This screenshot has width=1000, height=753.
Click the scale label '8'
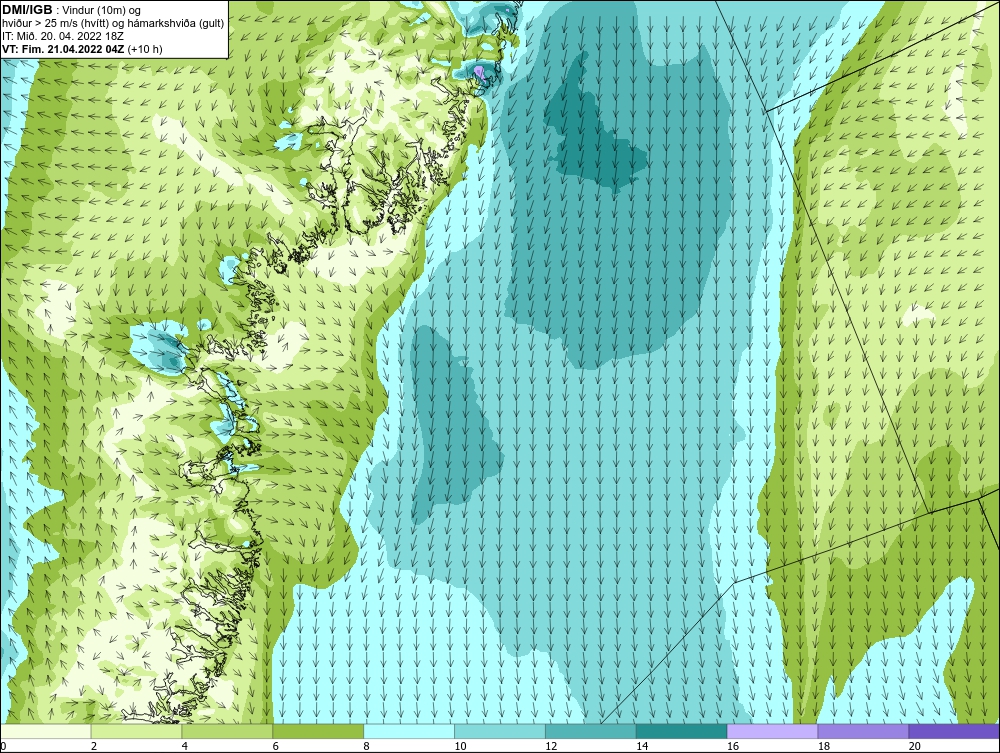(367, 746)
